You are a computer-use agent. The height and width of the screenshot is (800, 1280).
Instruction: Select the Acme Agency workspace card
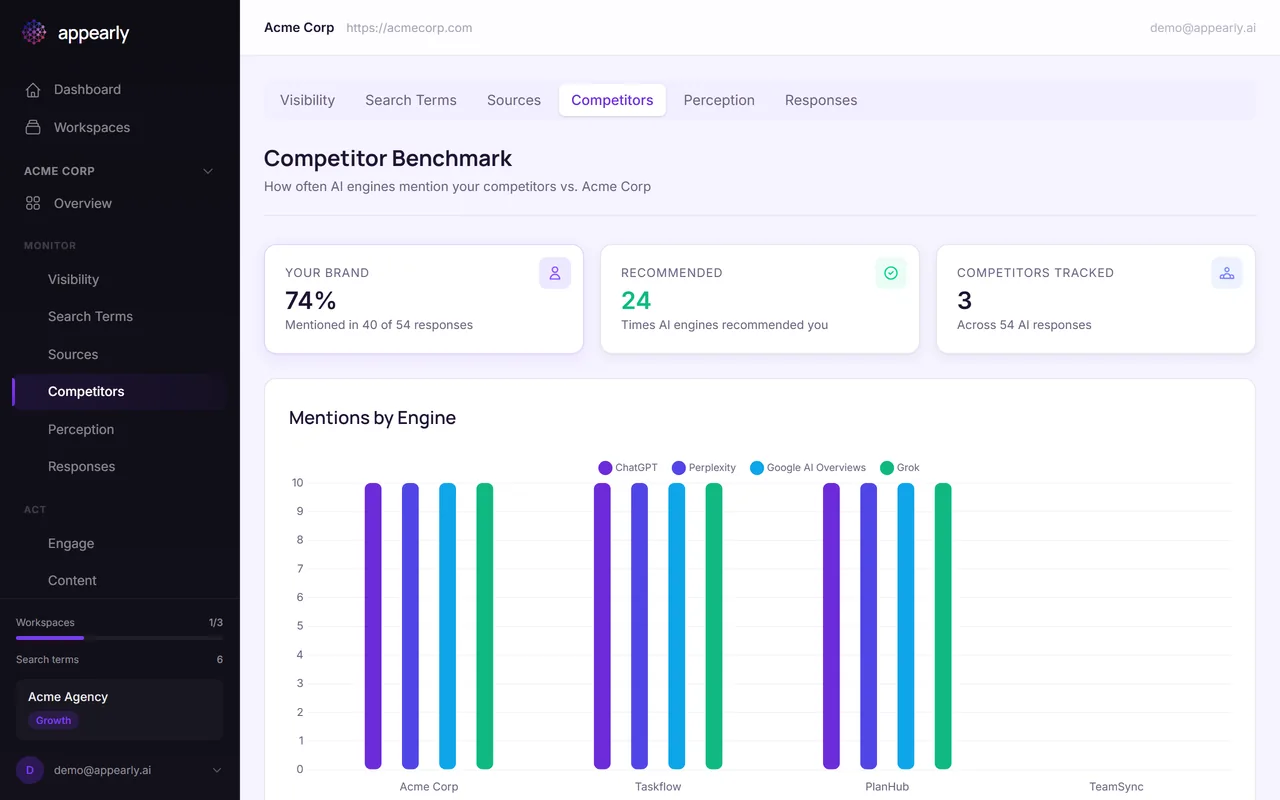[x=119, y=707]
